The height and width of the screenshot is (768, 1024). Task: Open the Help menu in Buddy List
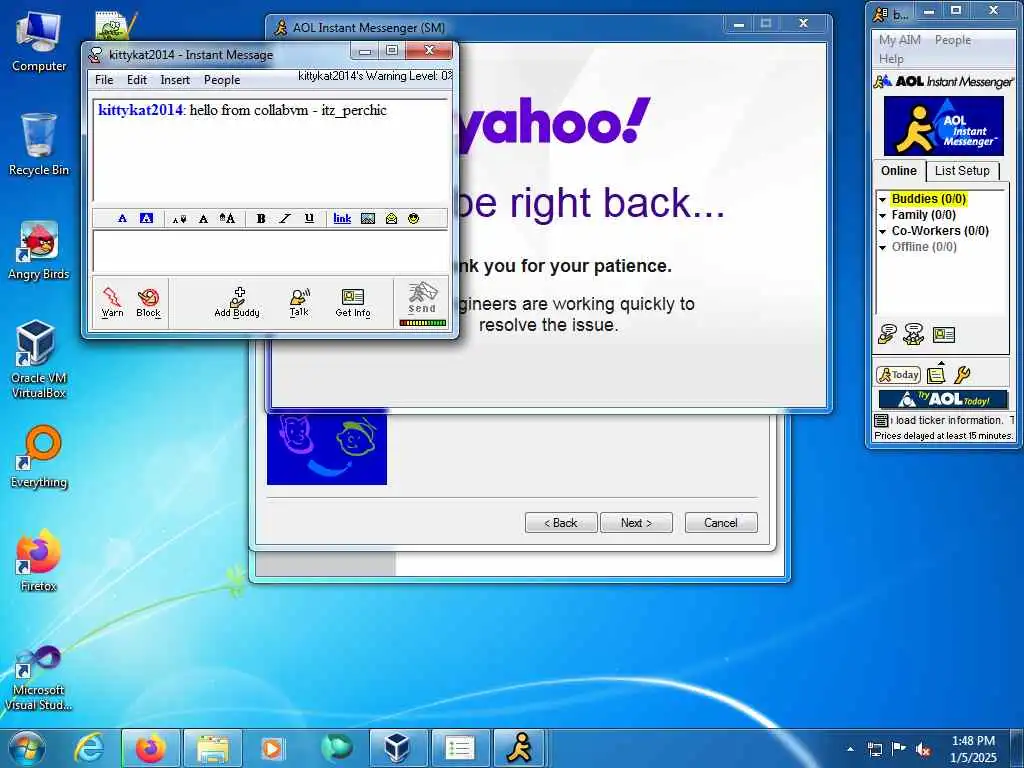click(891, 59)
